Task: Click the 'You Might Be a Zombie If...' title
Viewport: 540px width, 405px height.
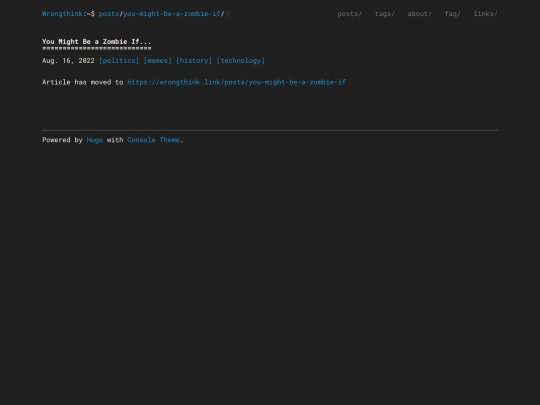Action: click(x=96, y=42)
